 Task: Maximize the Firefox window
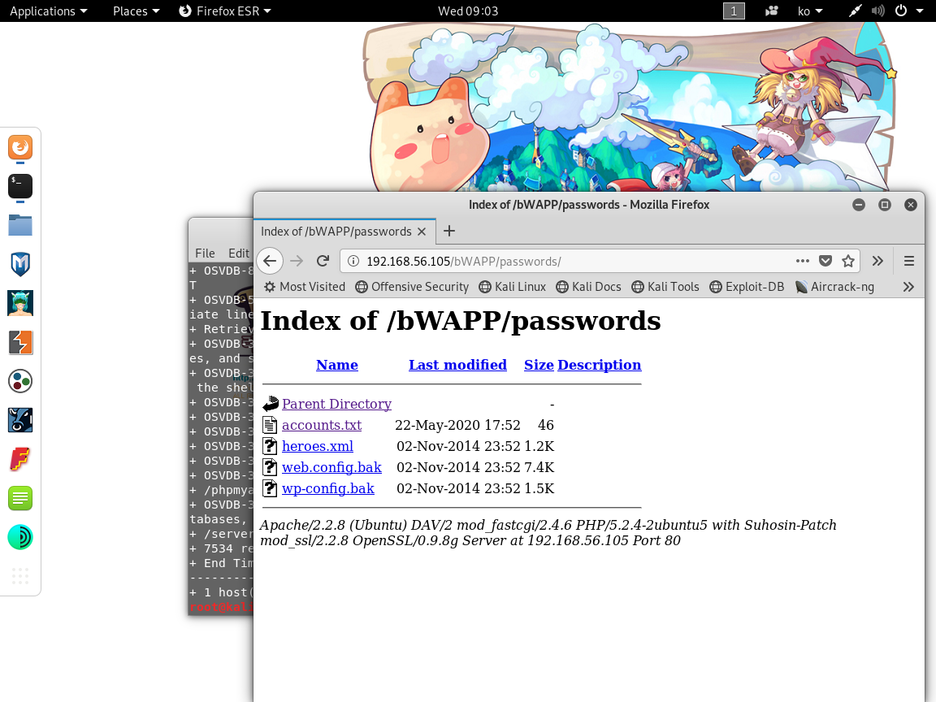point(885,205)
